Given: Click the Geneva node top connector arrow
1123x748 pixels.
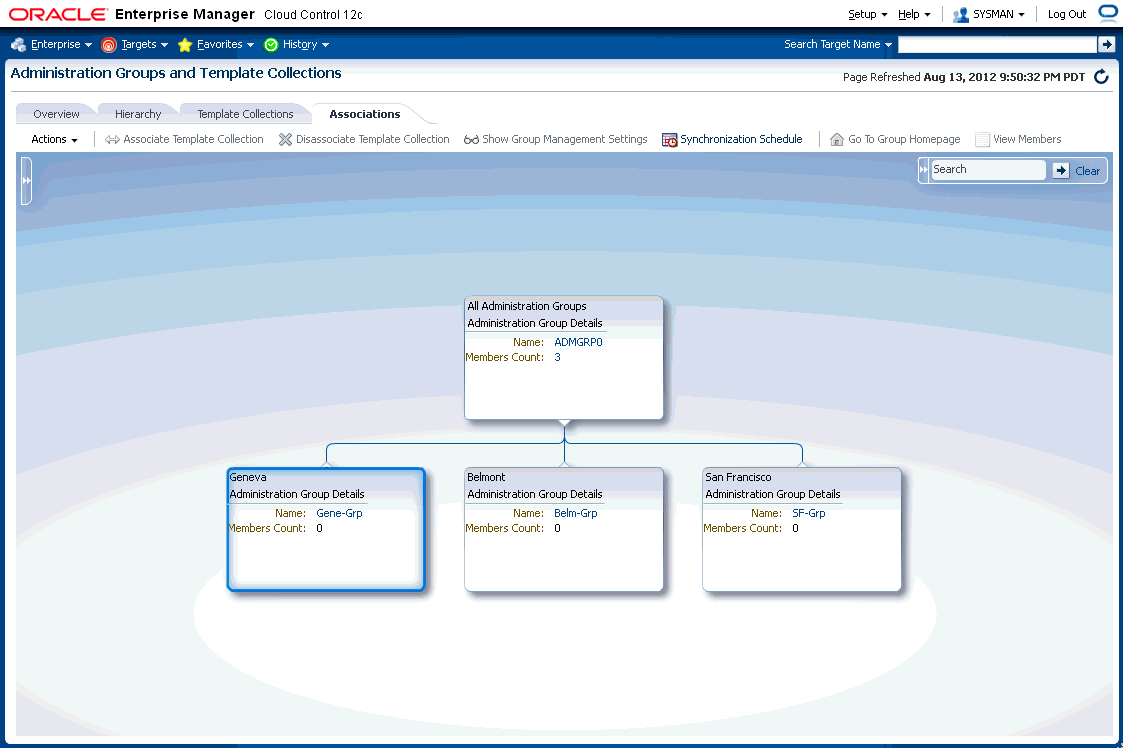Looking at the screenshot, I should pos(327,465).
